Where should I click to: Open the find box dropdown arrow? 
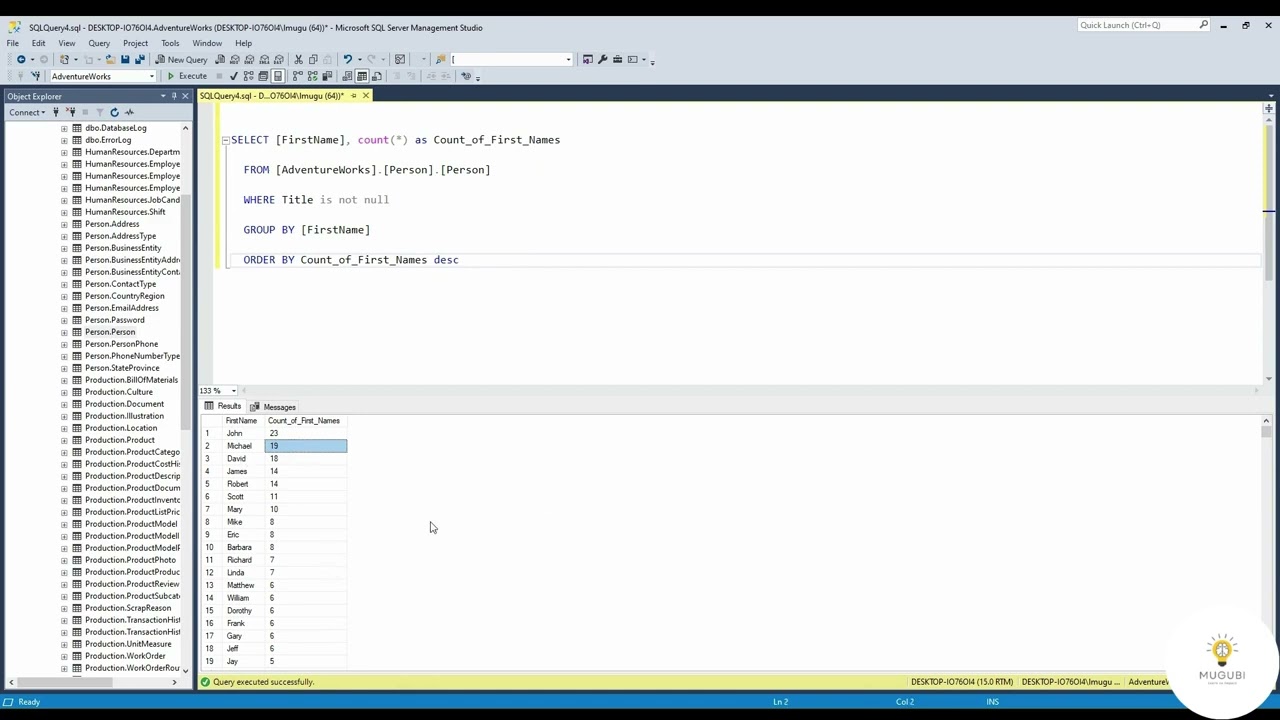pos(568,59)
